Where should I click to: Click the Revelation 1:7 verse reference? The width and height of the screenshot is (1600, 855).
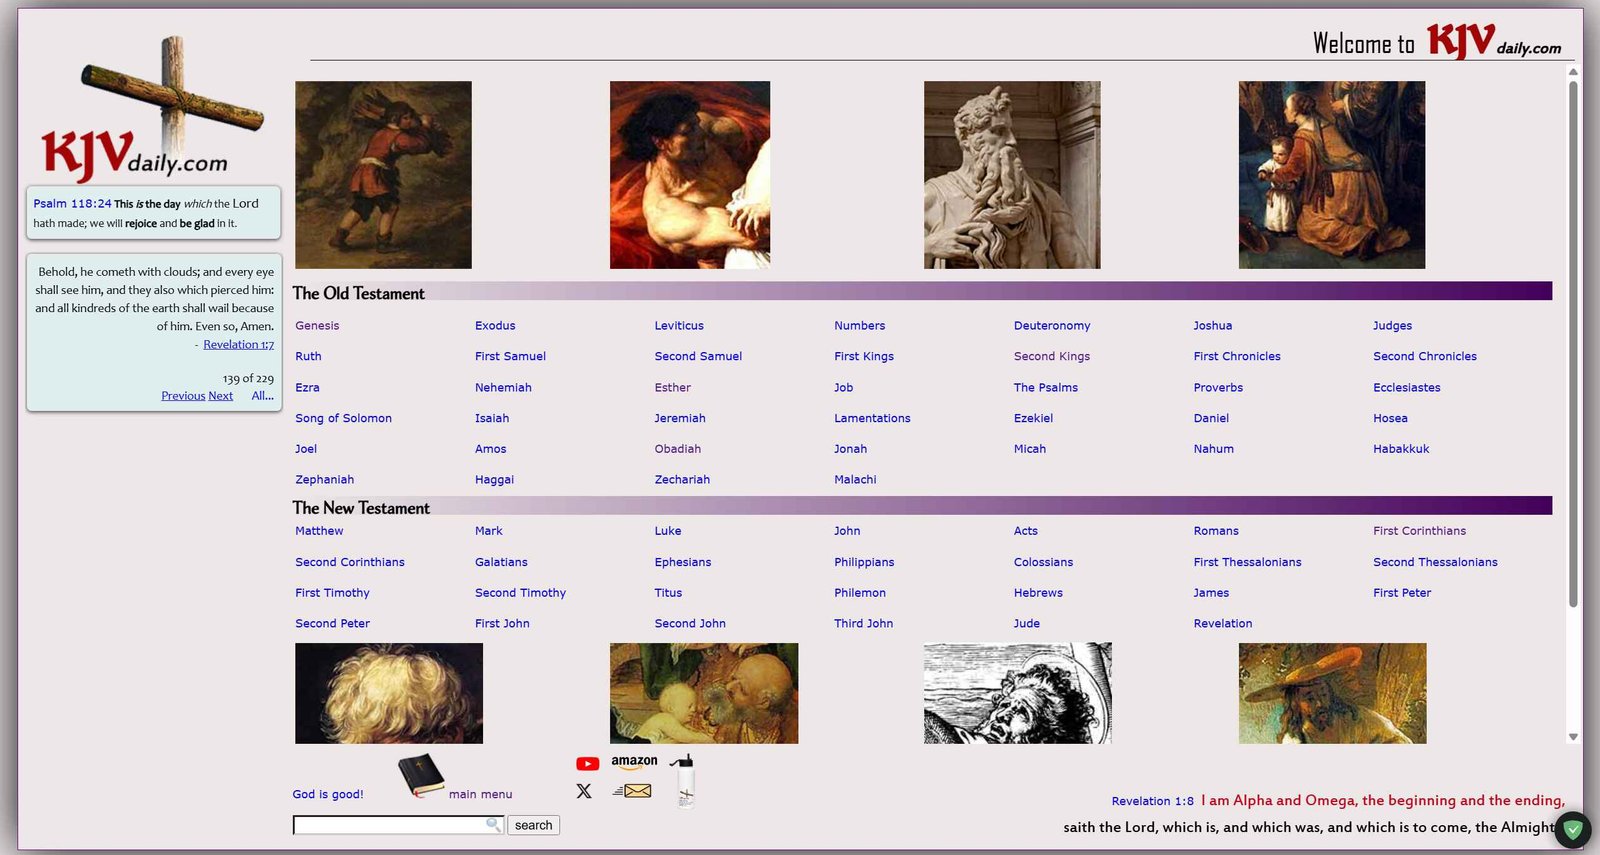239,345
